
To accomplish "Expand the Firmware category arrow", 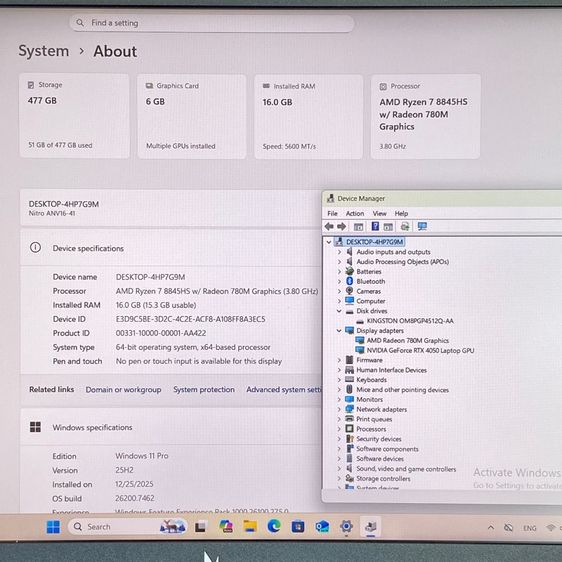I will coord(339,360).
